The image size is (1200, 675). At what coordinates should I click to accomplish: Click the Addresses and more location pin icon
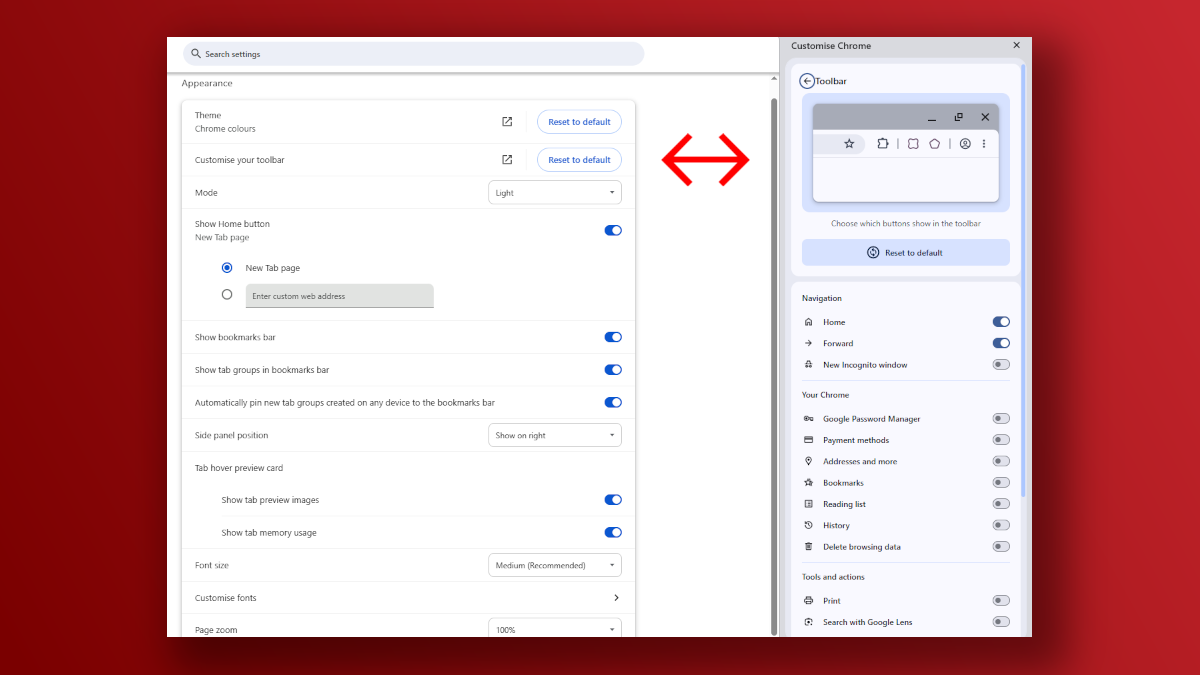click(x=808, y=461)
